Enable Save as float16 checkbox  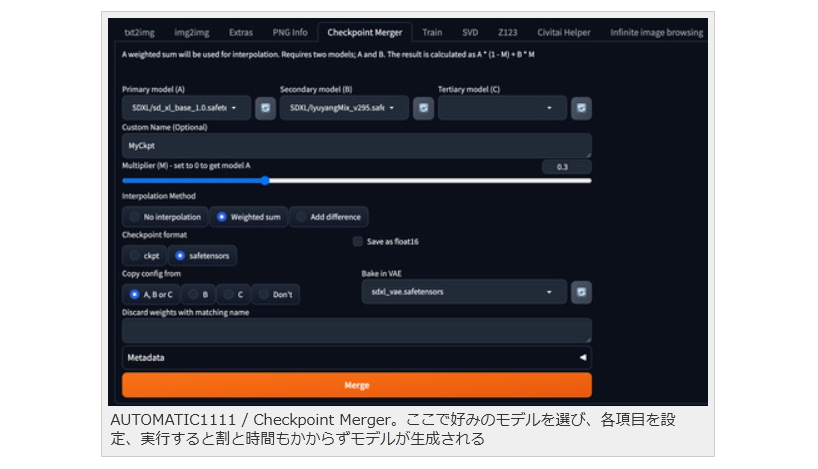tap(358, 241)
